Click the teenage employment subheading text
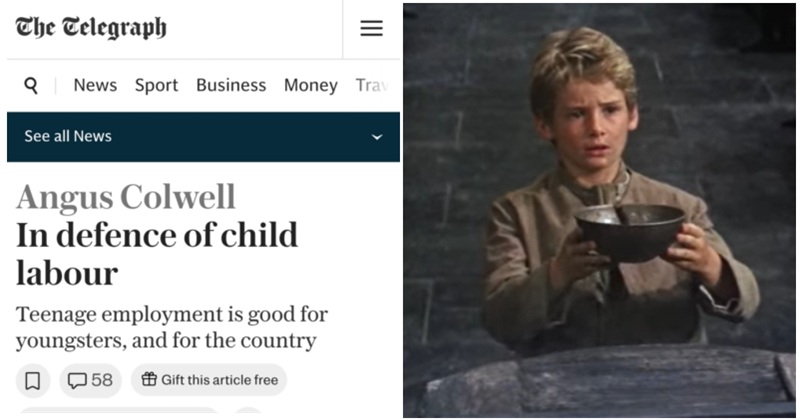The width and height of the screenshot is (800, 420). (x=172, y=327)
